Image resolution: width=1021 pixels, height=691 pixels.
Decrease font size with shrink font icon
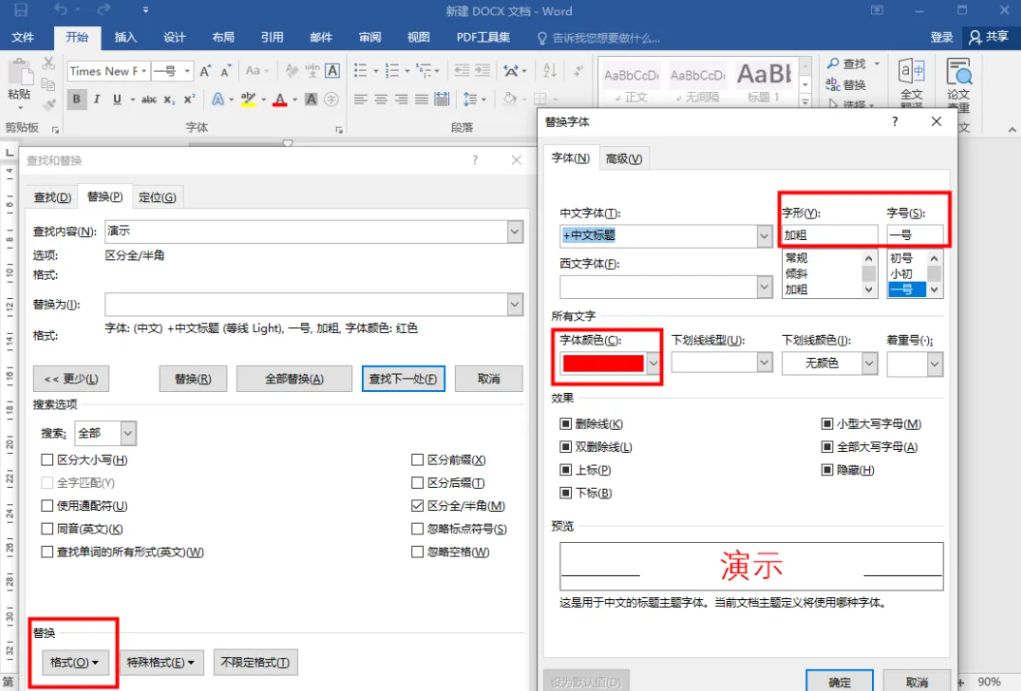[225, 71]
